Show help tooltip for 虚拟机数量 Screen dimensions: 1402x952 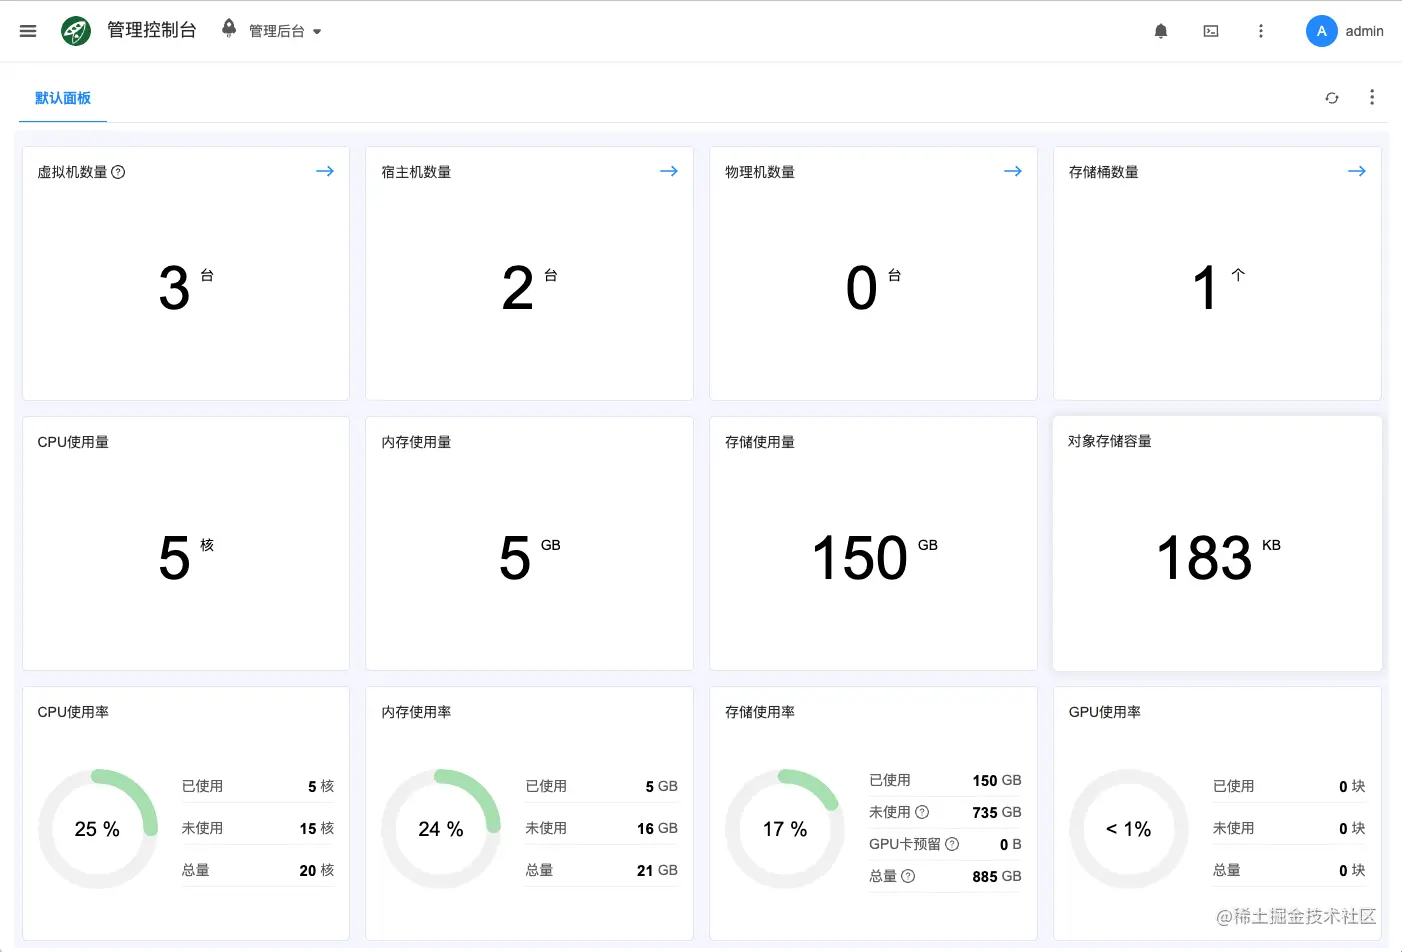pos(118,172)
